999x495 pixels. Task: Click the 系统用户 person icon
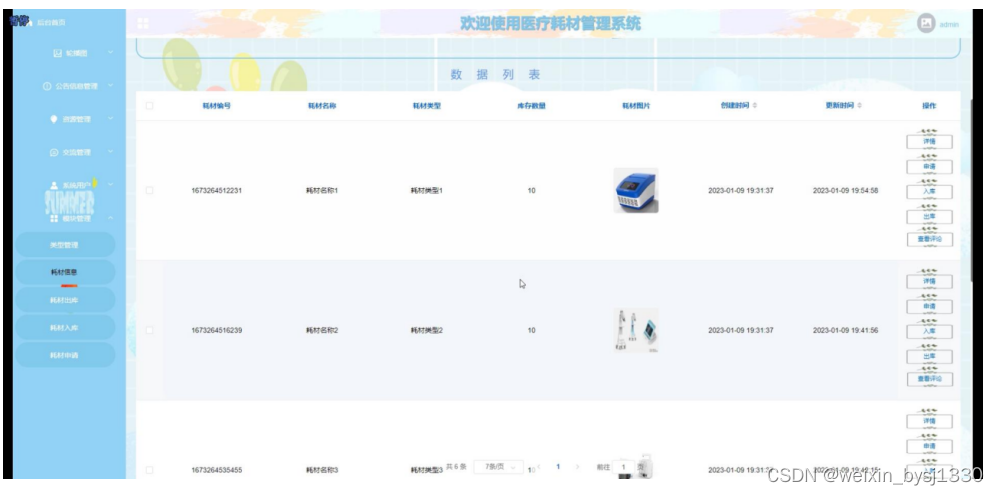click(x=54, y=185)
